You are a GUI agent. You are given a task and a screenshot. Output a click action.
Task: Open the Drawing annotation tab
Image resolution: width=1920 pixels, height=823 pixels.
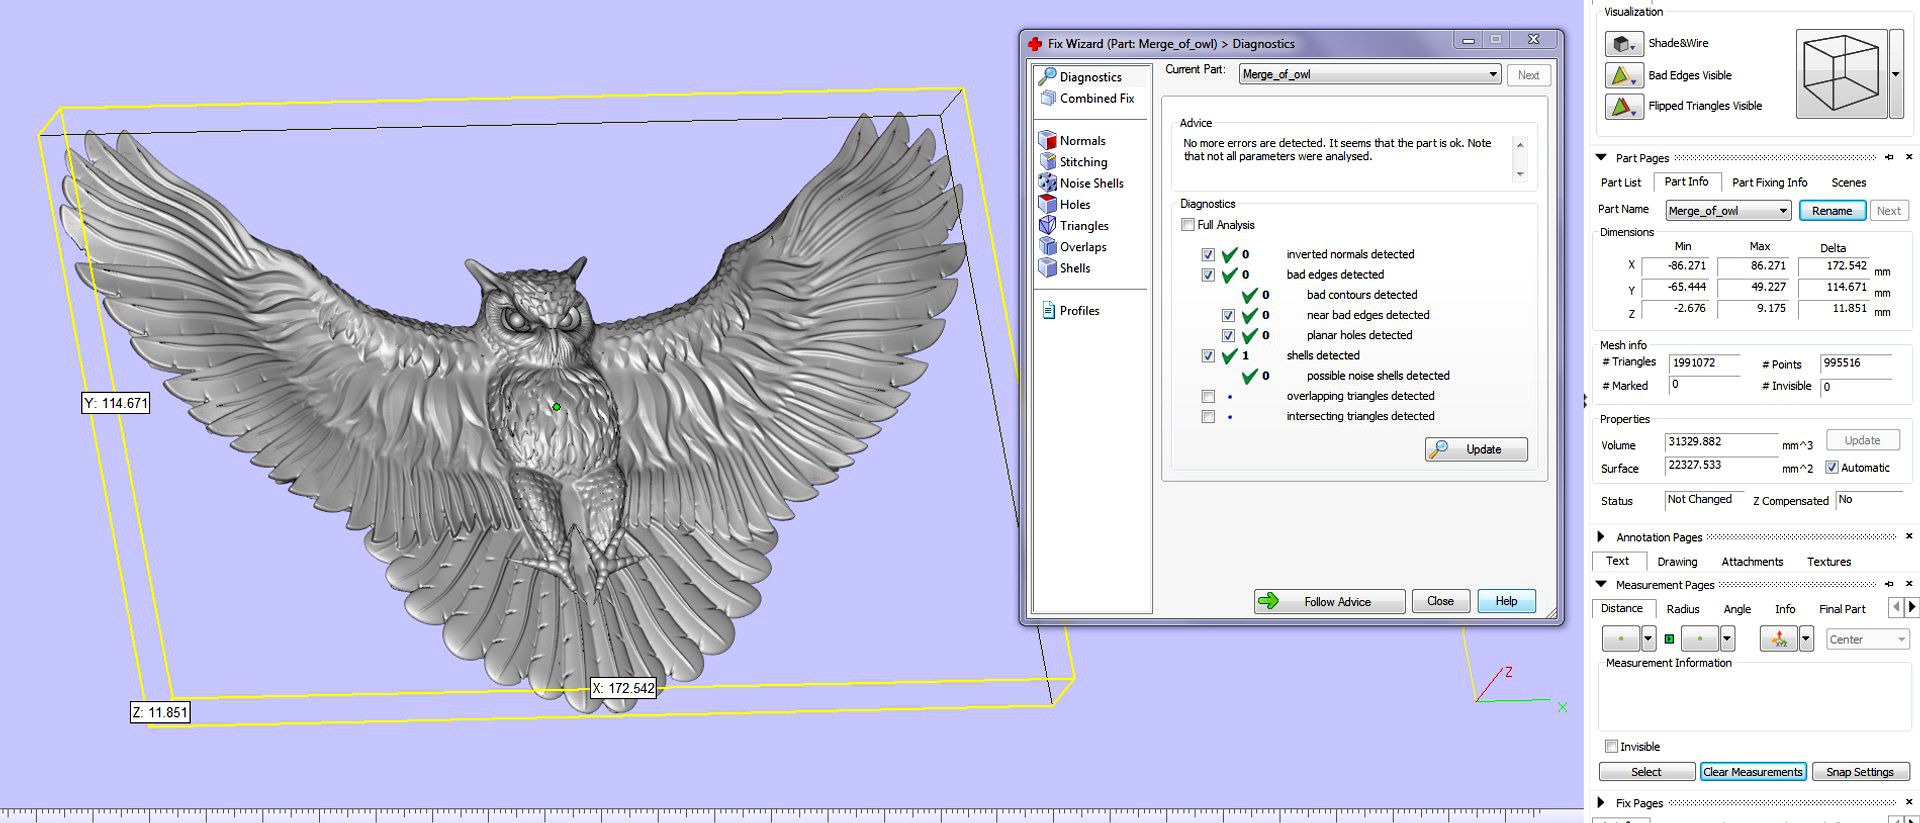pyautogui.click(x=1677, y=562)
